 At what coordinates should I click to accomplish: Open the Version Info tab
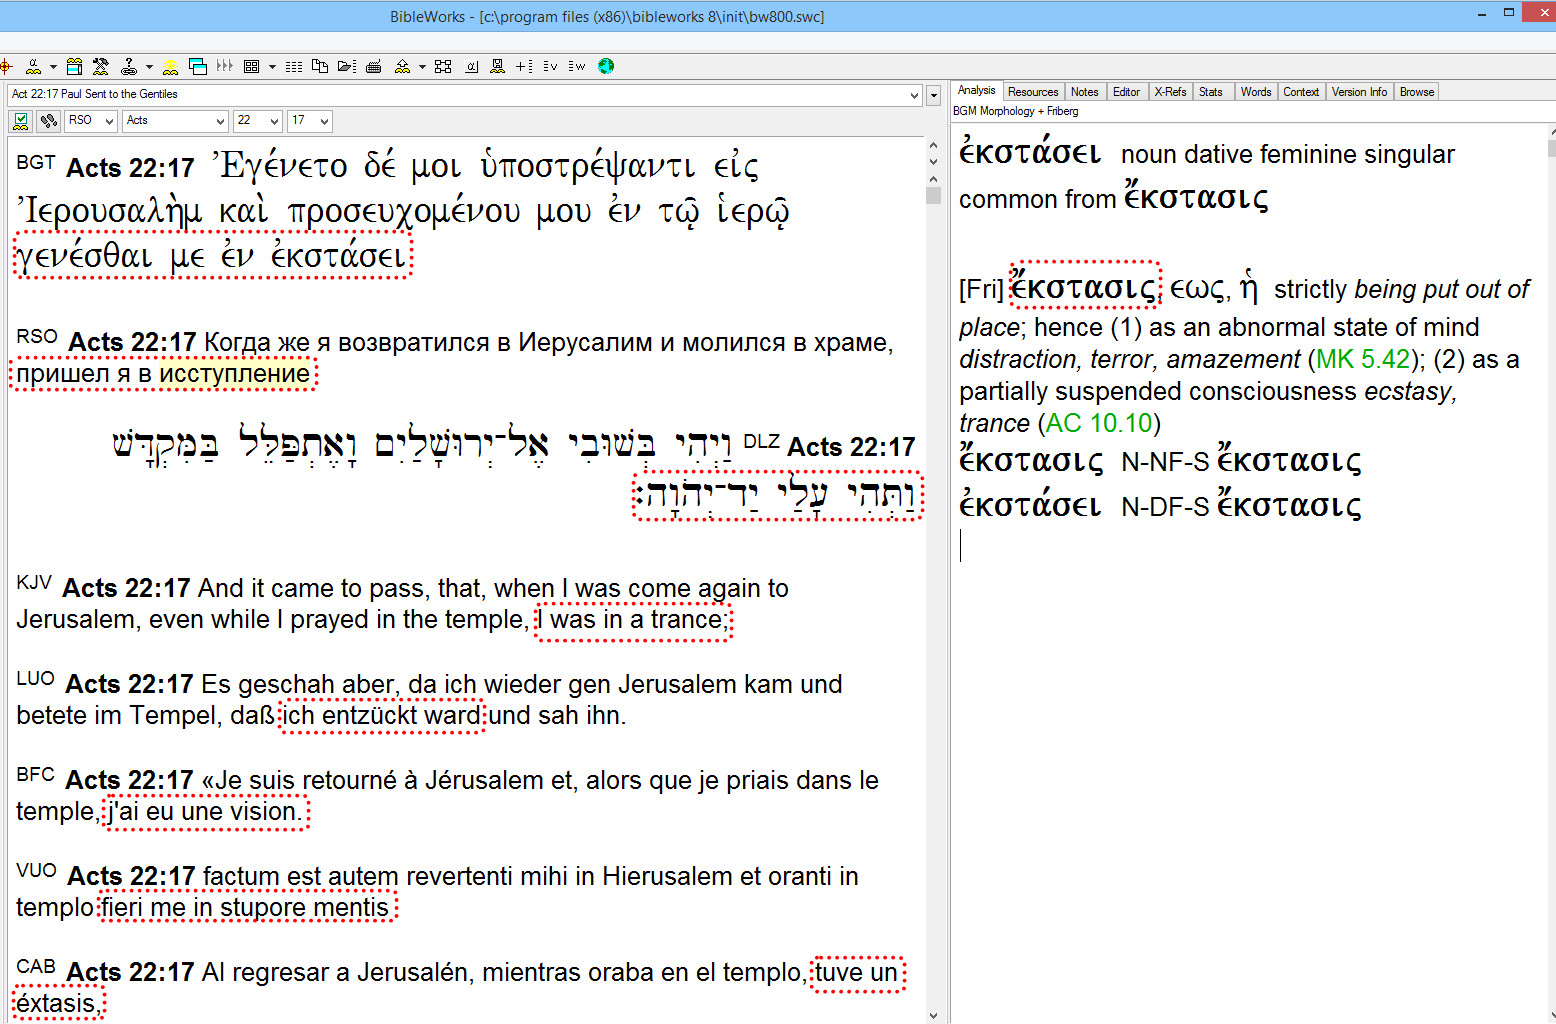coord(1360,92)
